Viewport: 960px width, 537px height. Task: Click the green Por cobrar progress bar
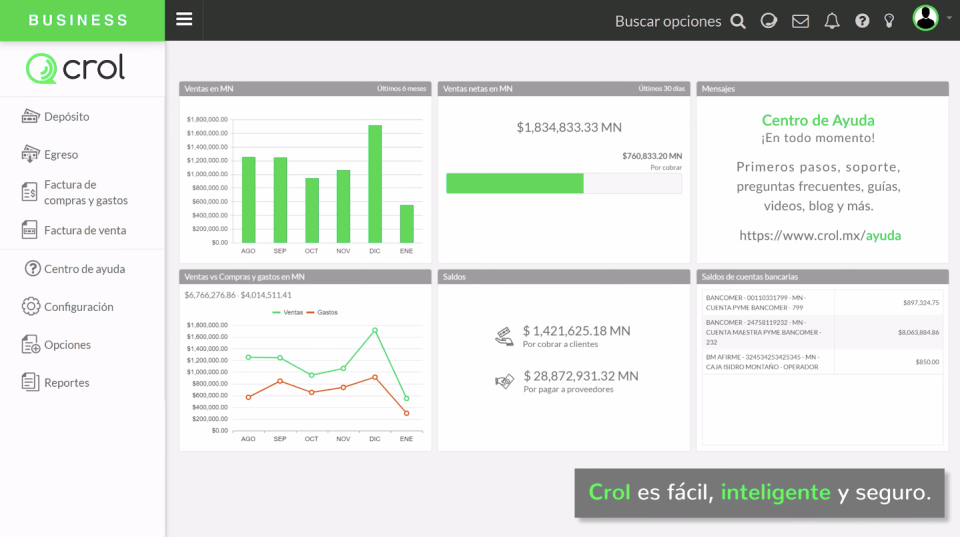[514, 183]
